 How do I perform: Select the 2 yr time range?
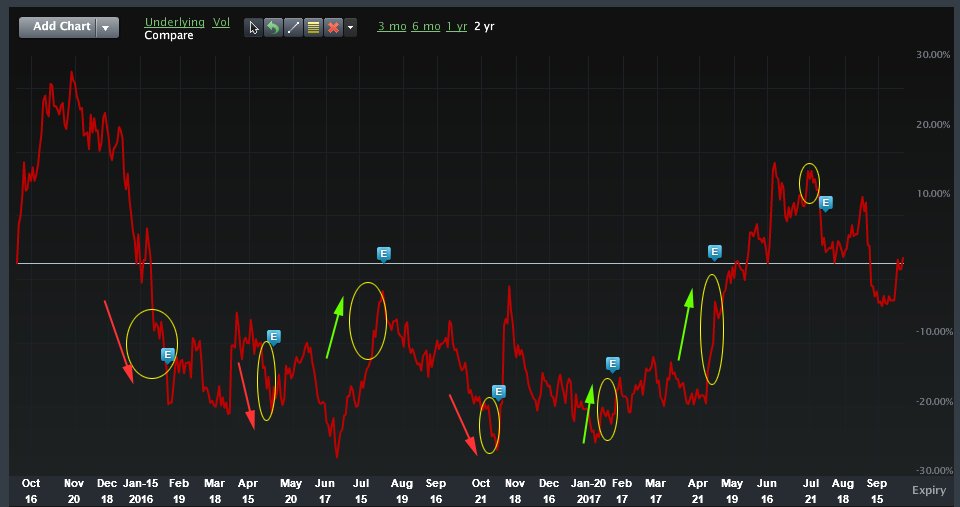pos(484,26)
